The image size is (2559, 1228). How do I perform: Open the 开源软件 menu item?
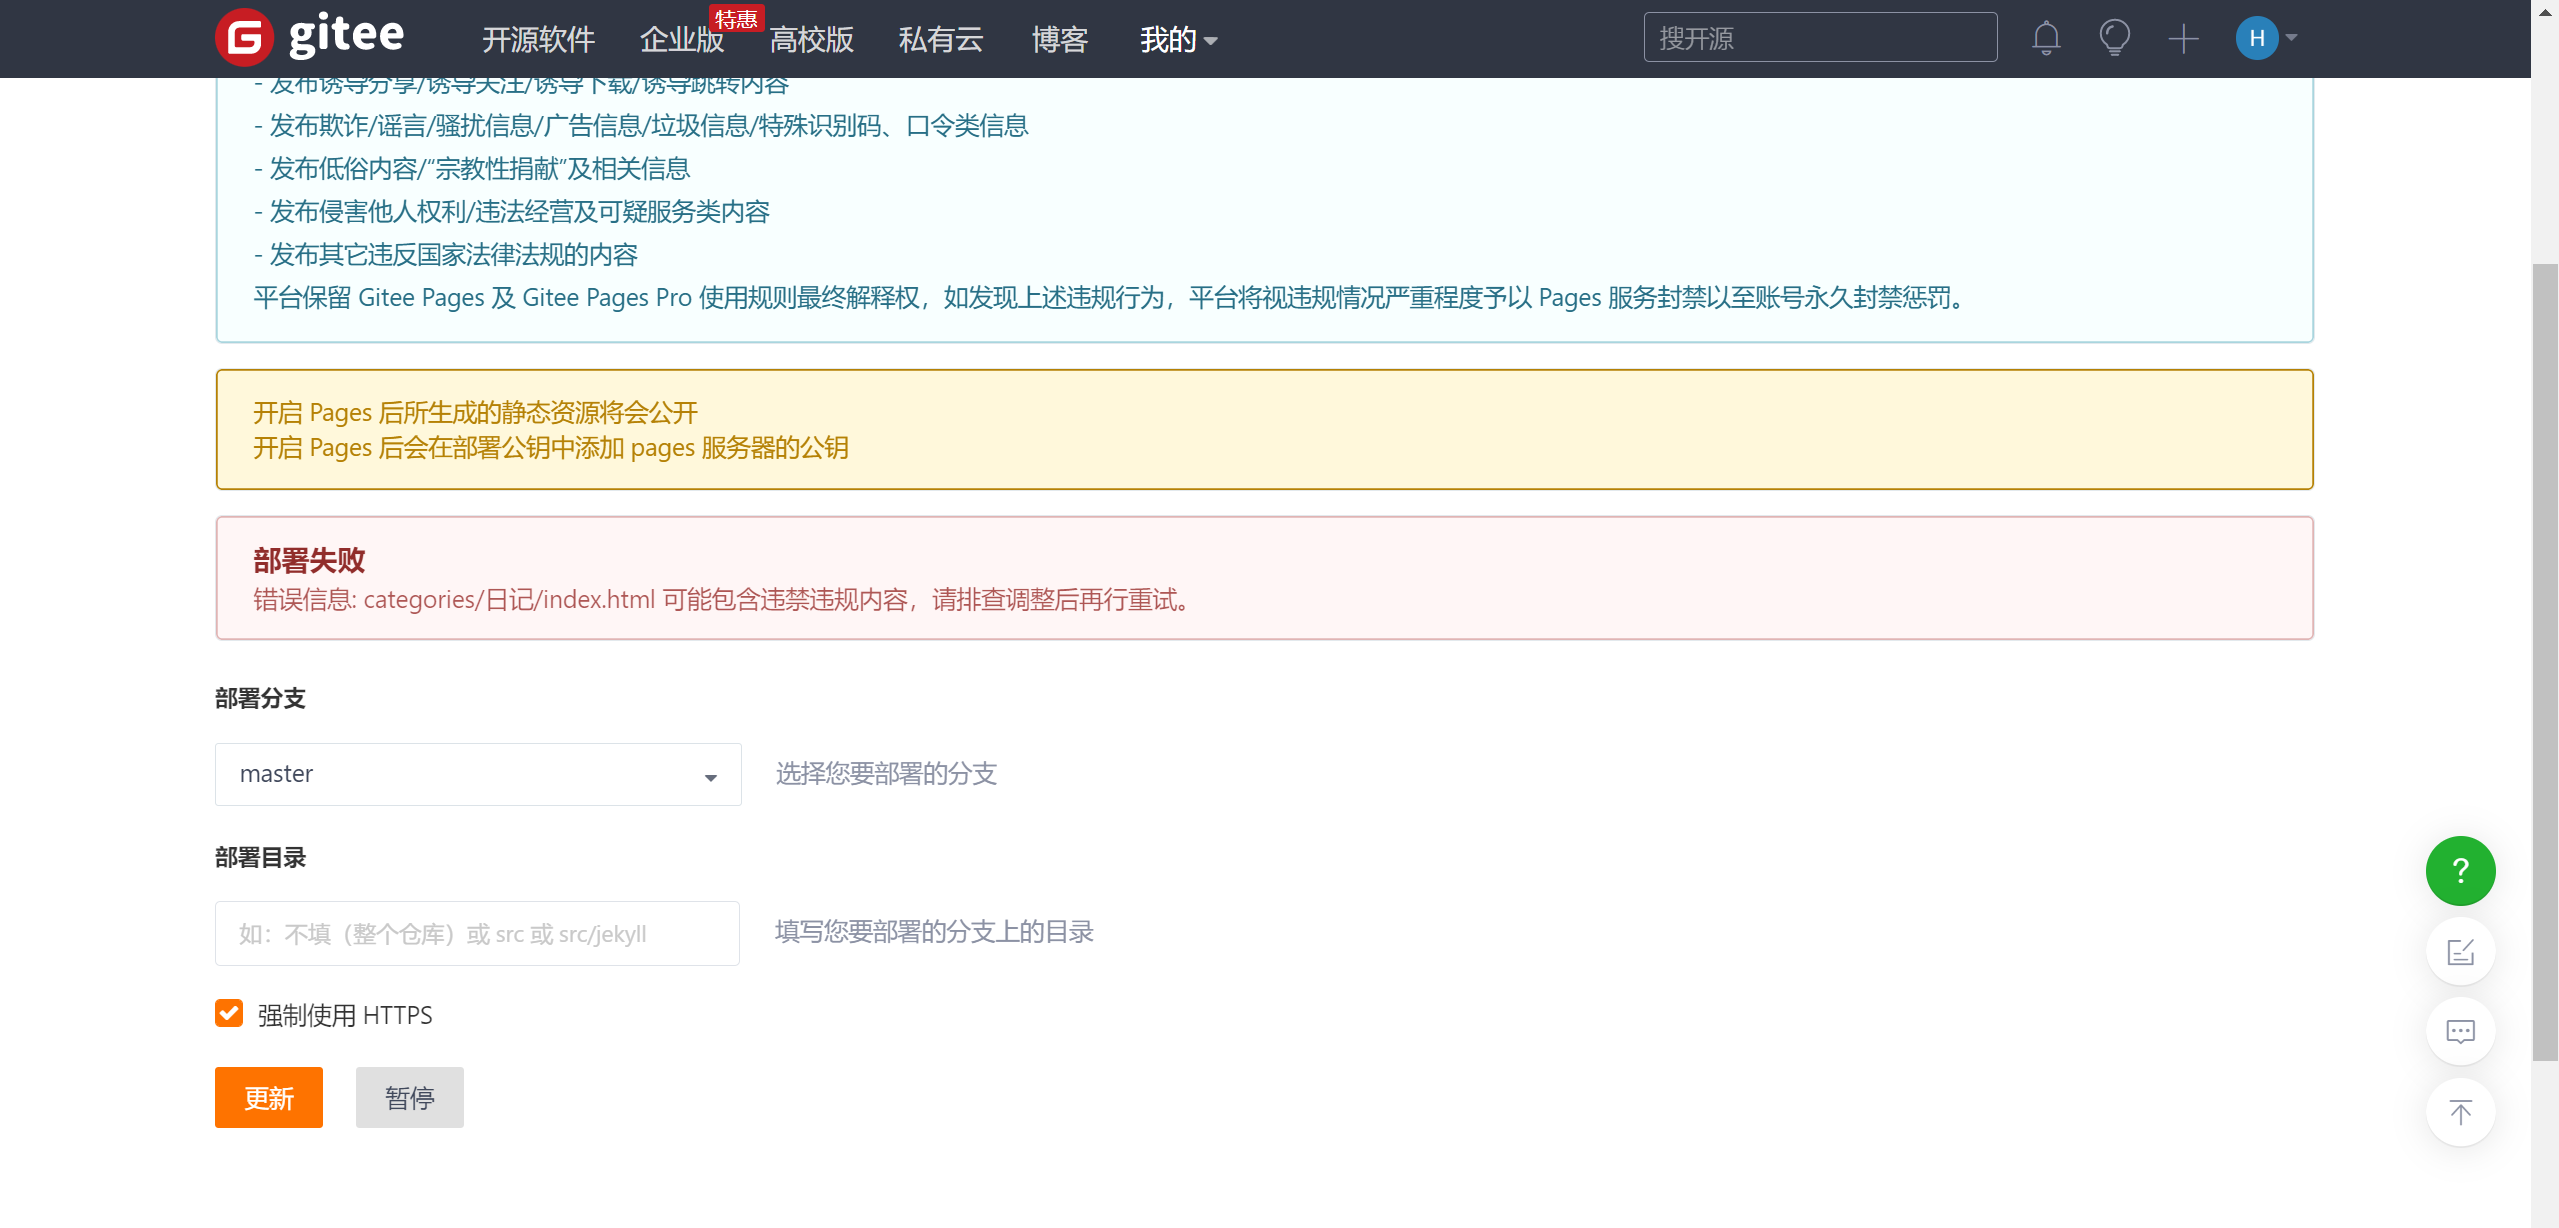click(x=538, y=39)
